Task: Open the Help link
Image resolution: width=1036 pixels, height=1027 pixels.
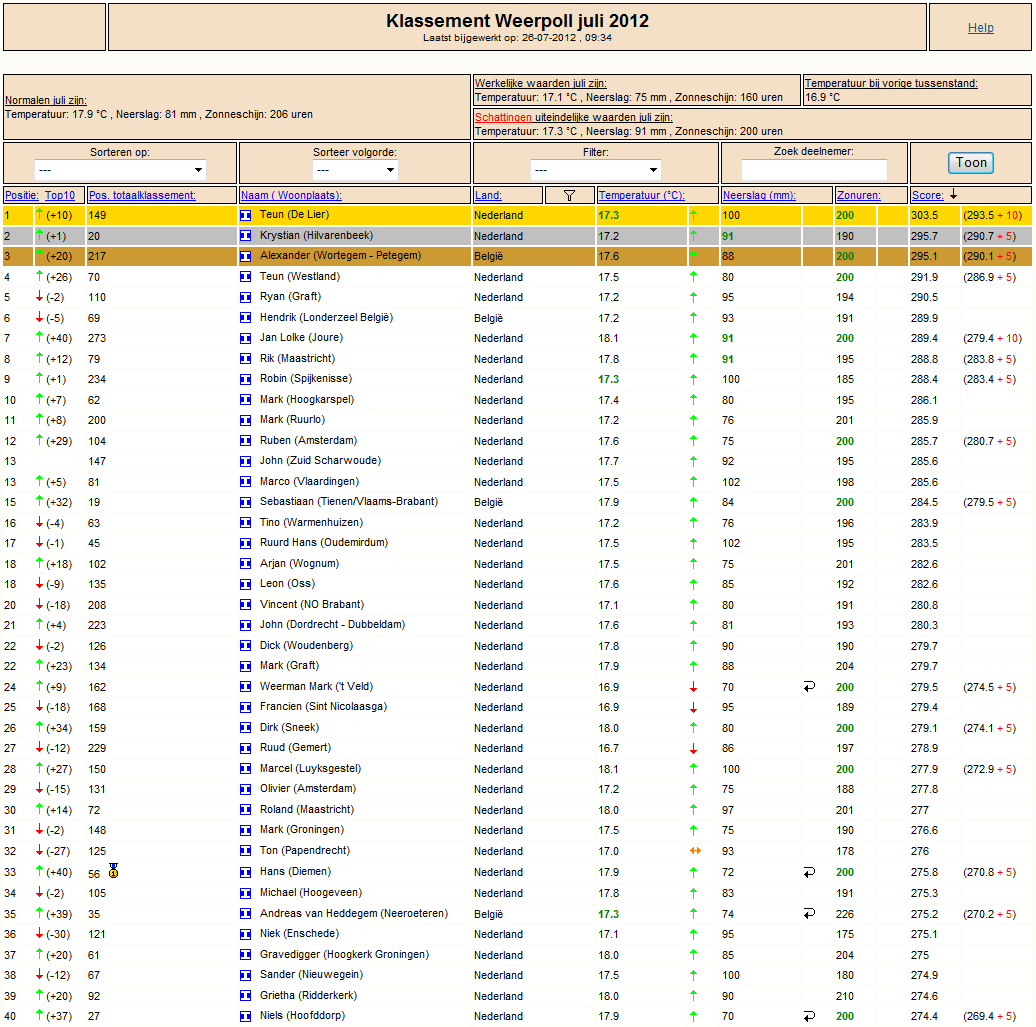Action: 980,28
